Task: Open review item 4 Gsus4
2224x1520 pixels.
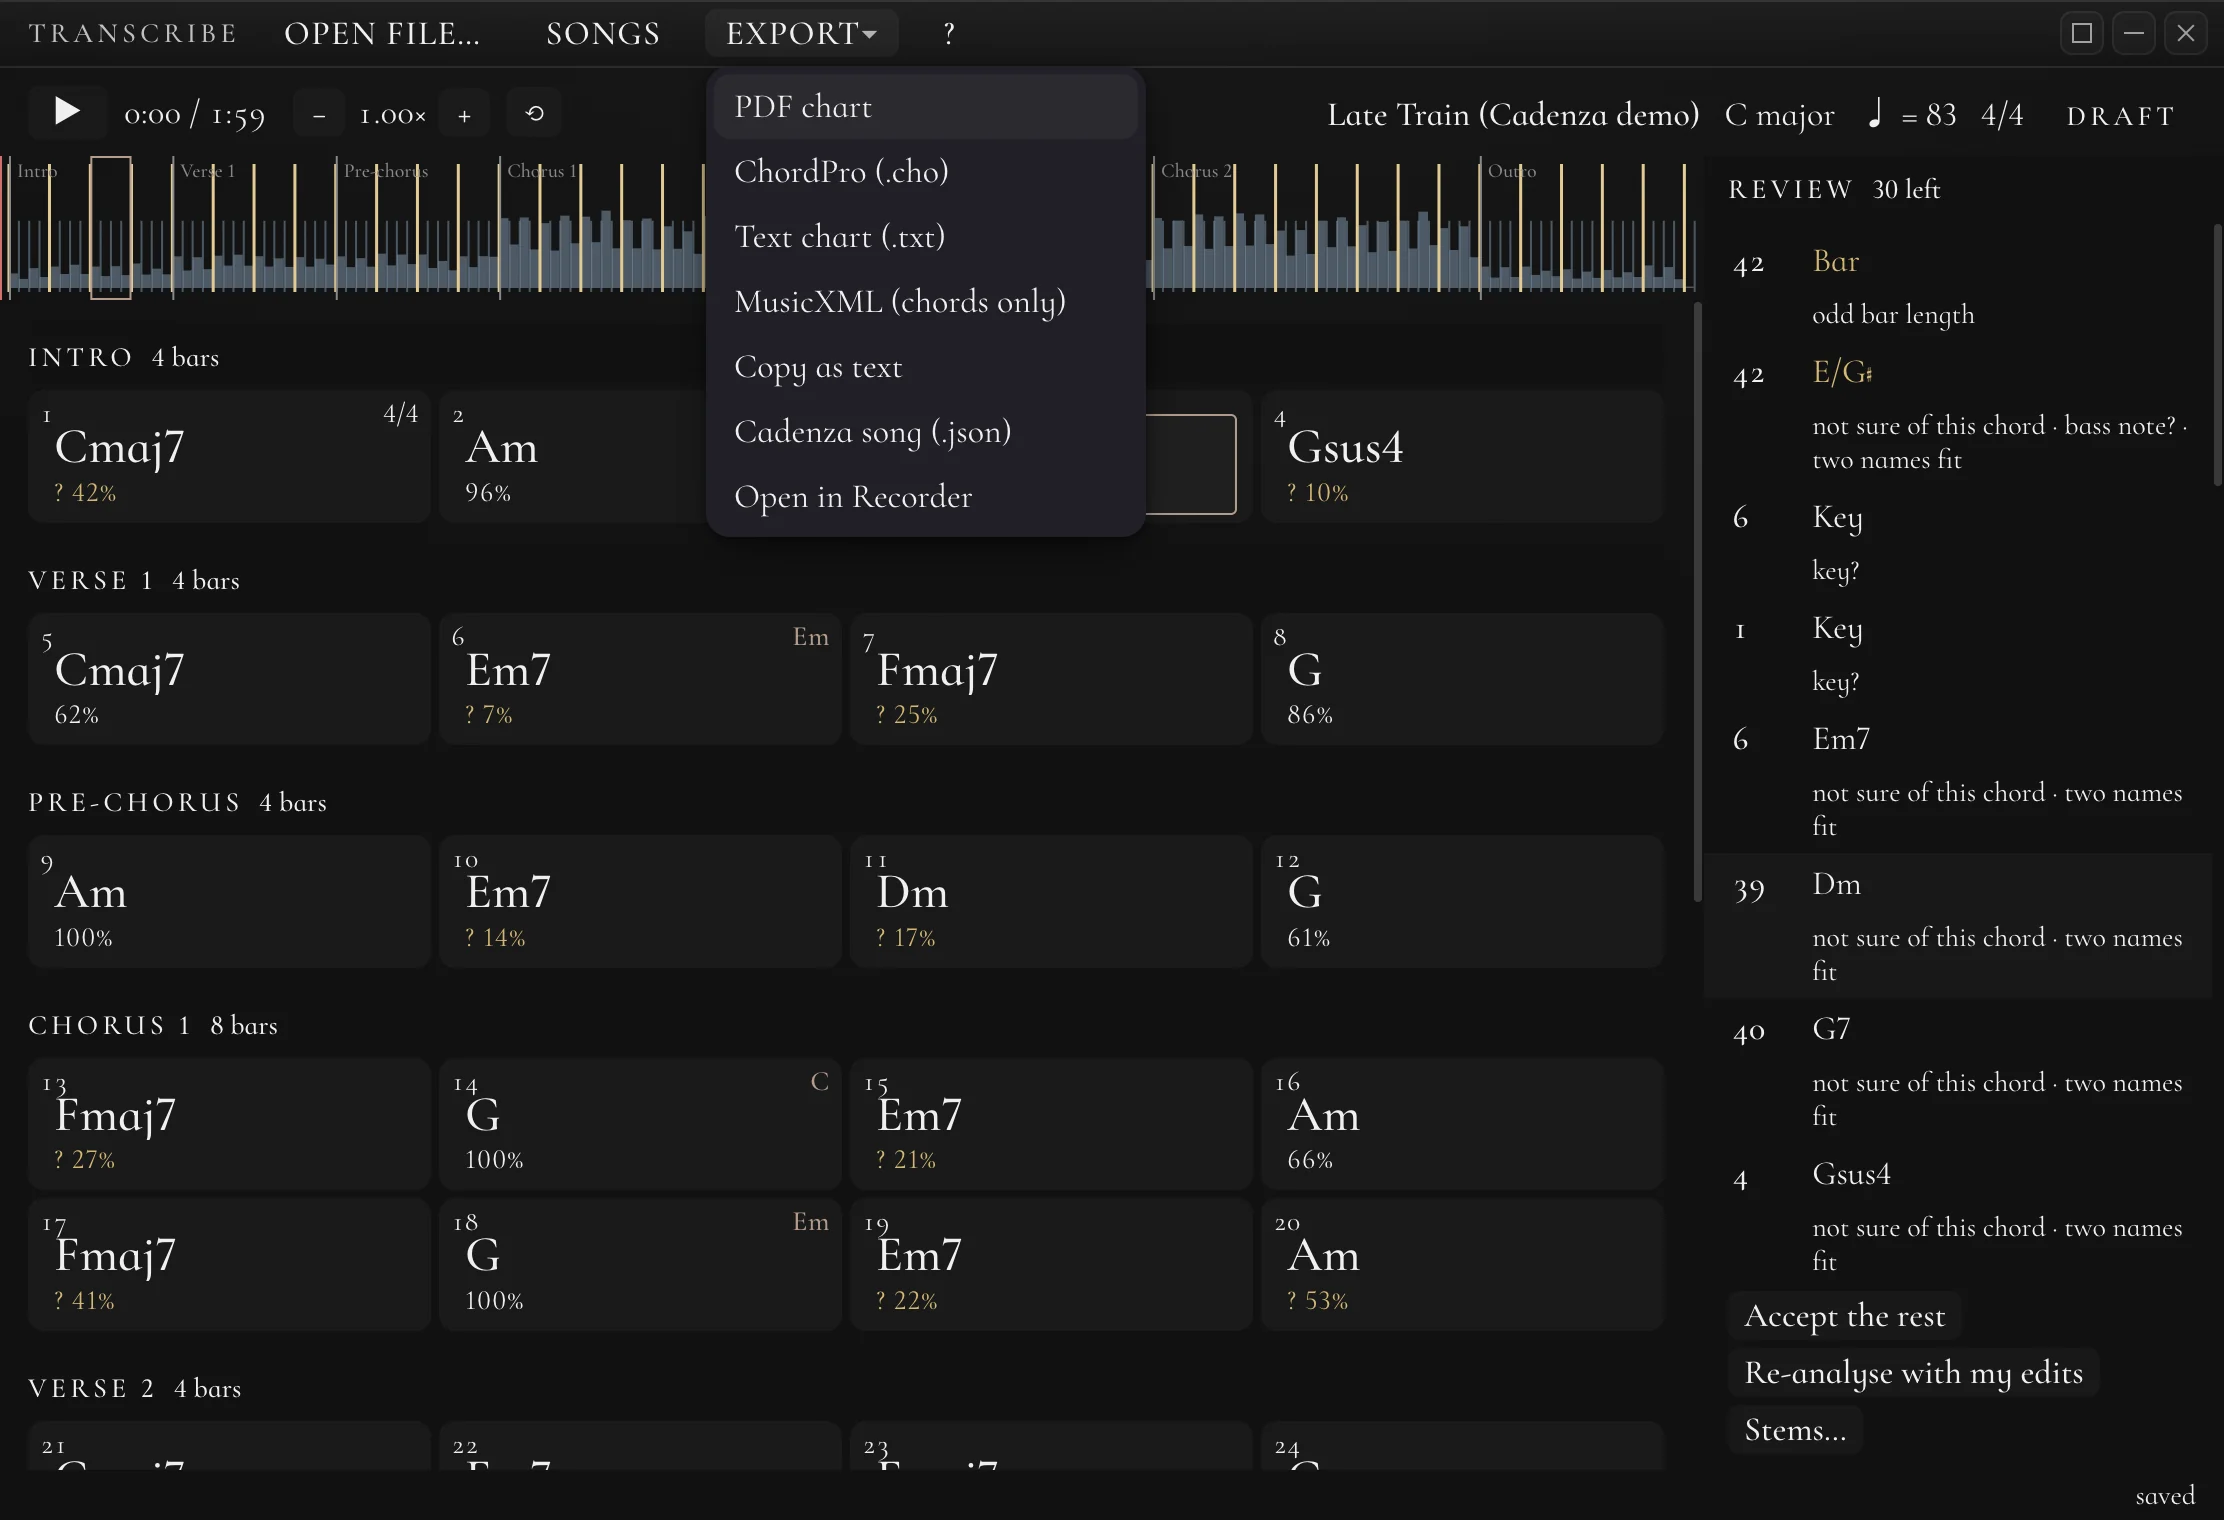Action: point(1958,1216)
